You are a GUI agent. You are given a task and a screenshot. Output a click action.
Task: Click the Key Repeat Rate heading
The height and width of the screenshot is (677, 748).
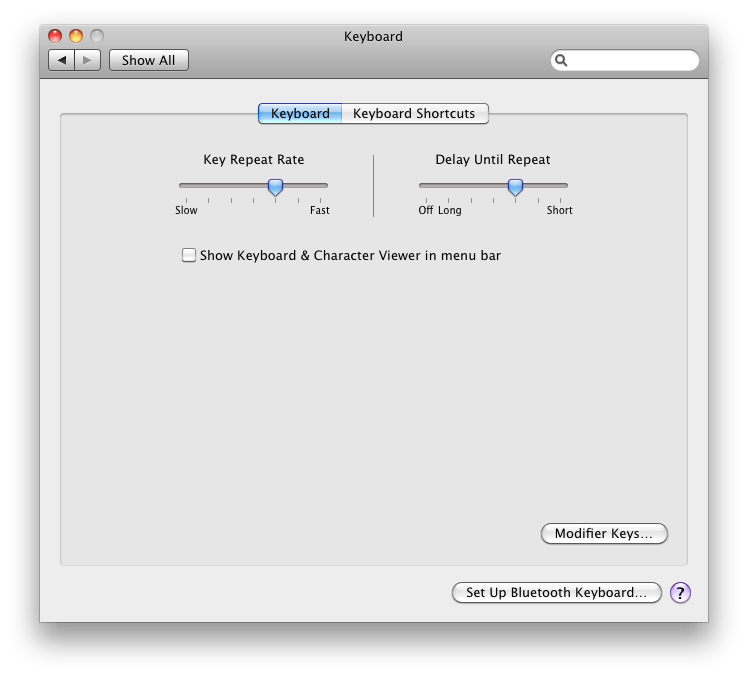(x=254, y=159)
